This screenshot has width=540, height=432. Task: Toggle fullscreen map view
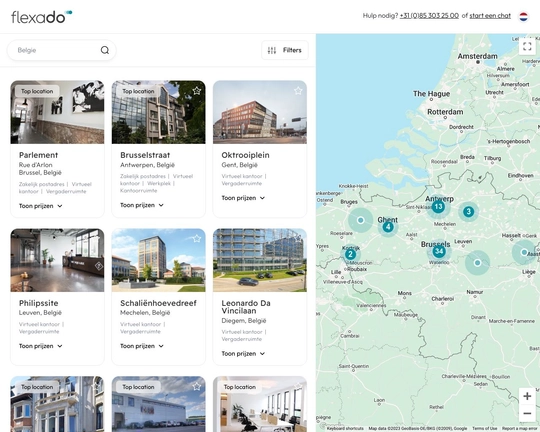pos(527,46)
